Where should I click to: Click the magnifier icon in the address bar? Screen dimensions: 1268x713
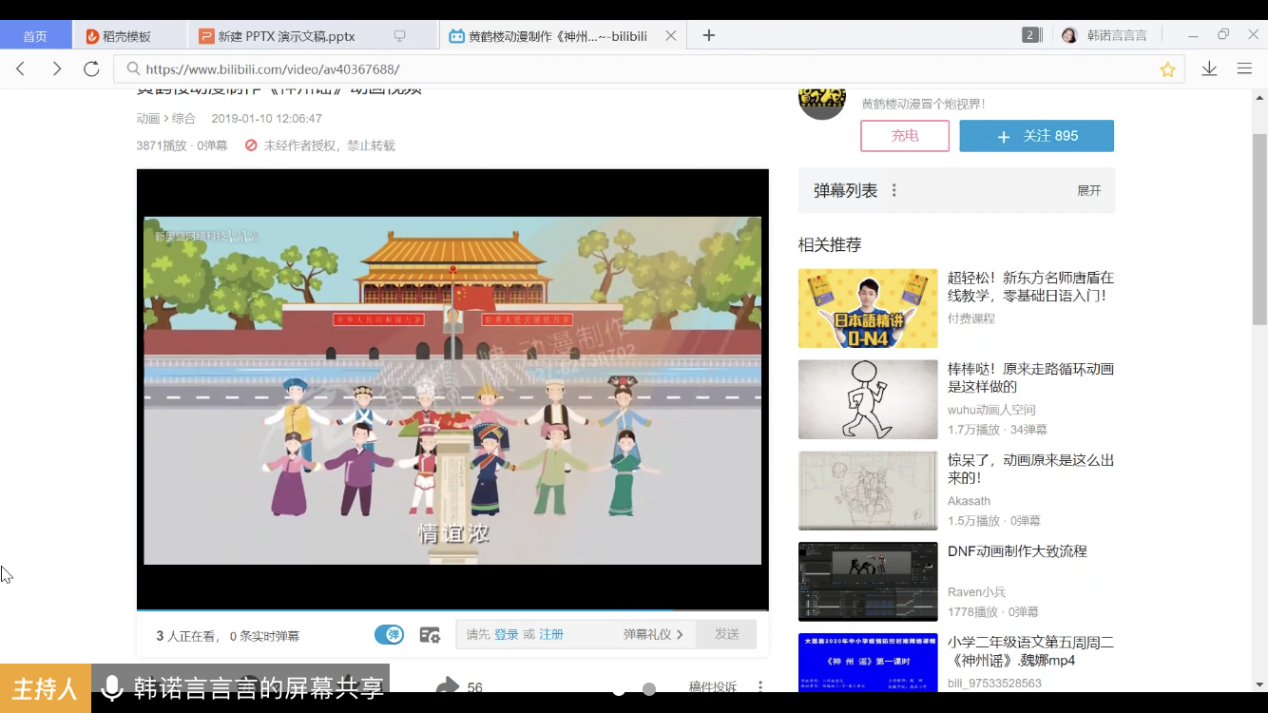(133, 69)
